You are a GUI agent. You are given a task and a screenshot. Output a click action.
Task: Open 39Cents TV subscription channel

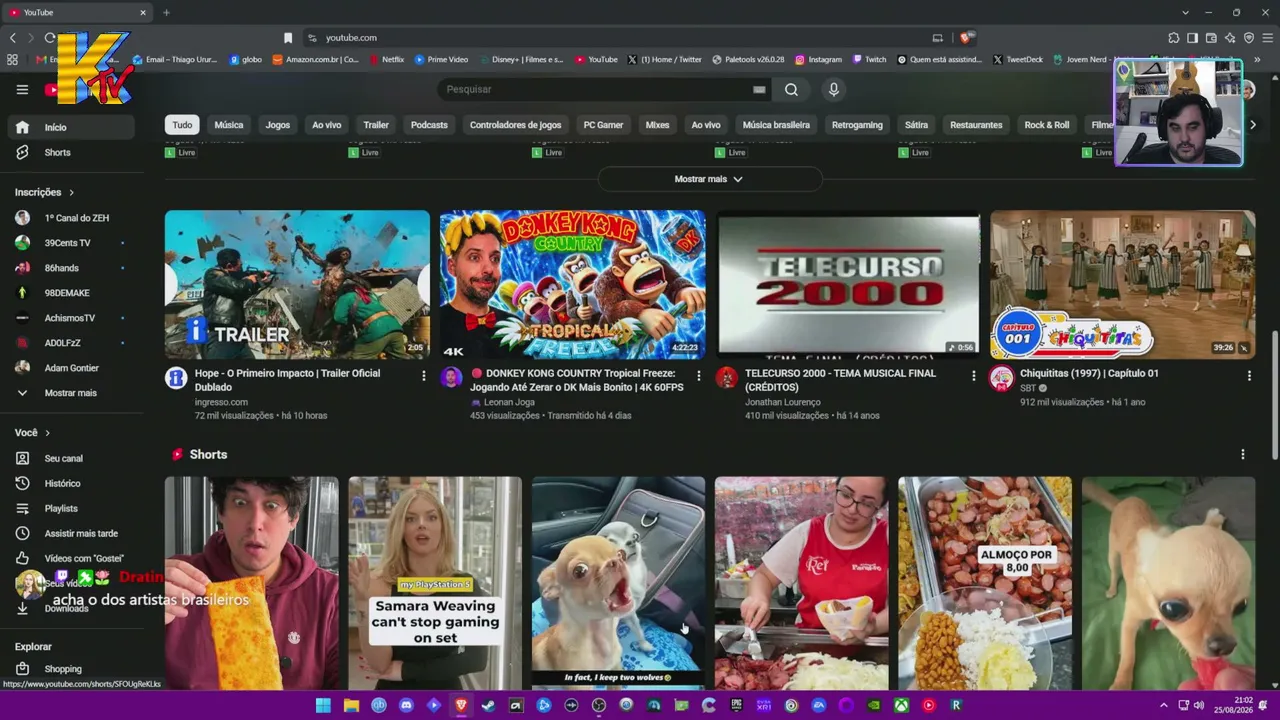[69, 243]
